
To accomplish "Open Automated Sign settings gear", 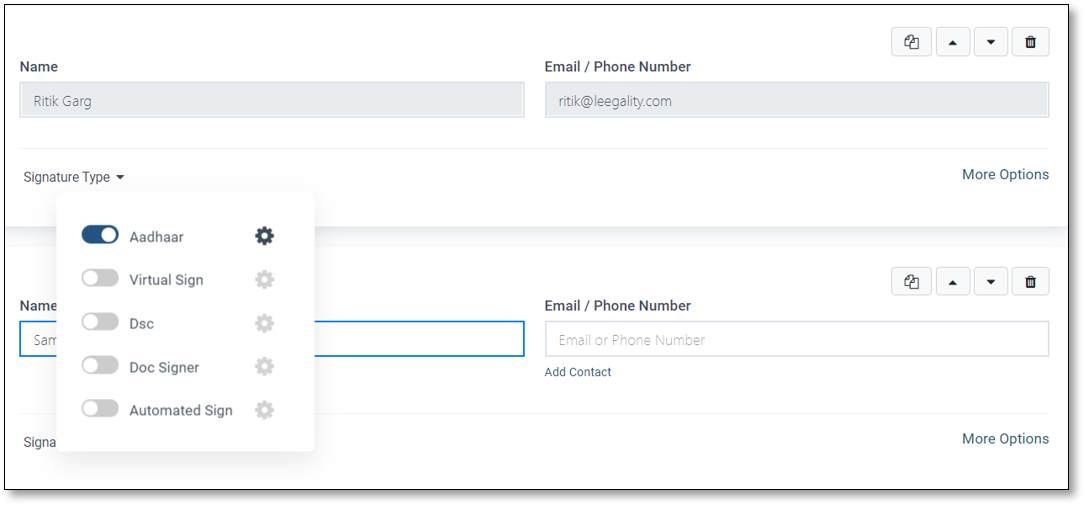I will click(264, 410).
